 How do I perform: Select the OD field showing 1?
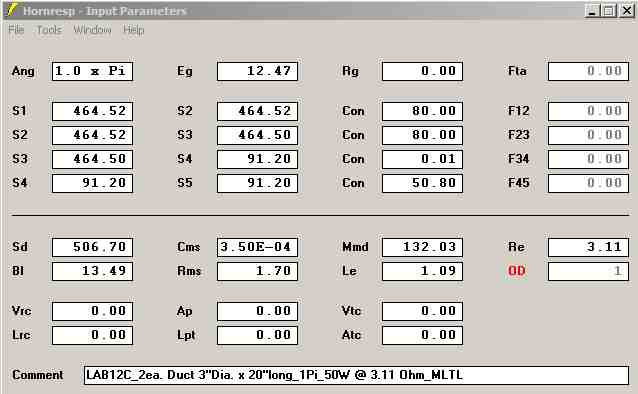point(588,271)
